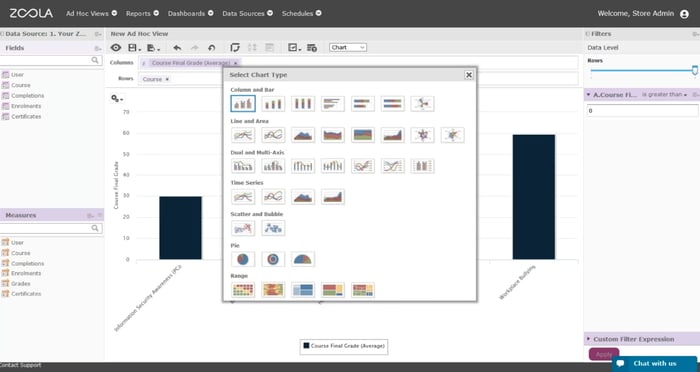
Task: Pick the full Pie chart icon
Action: 243,259
